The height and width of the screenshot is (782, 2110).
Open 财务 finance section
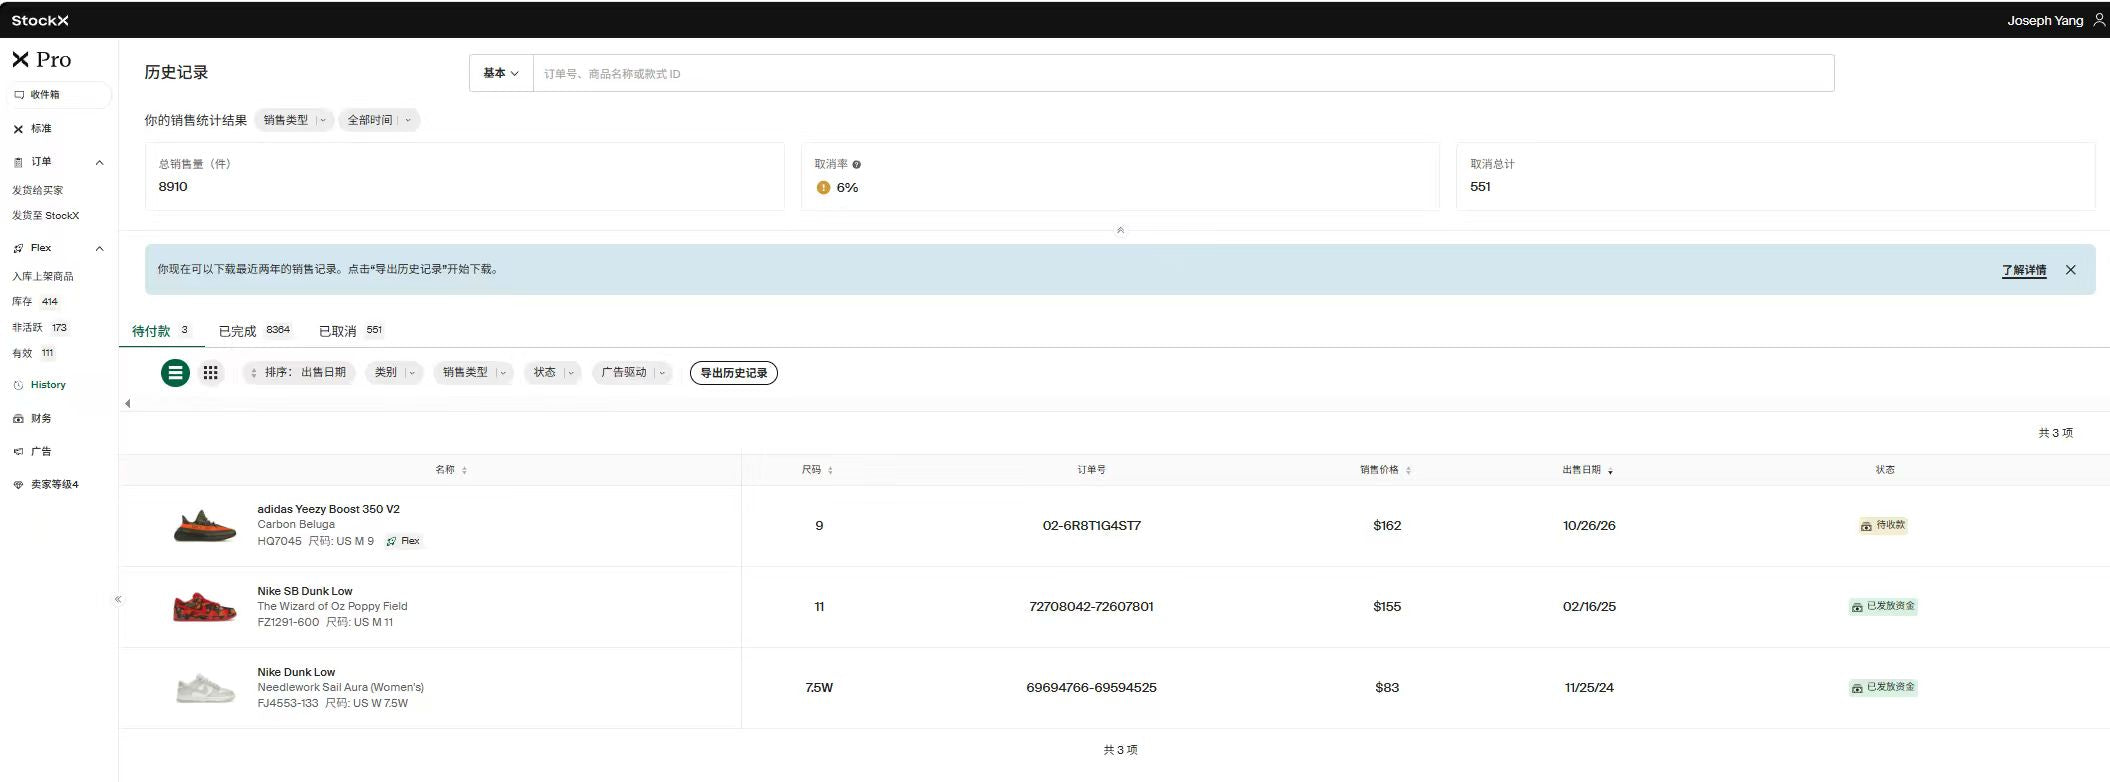tap(33, 419)
